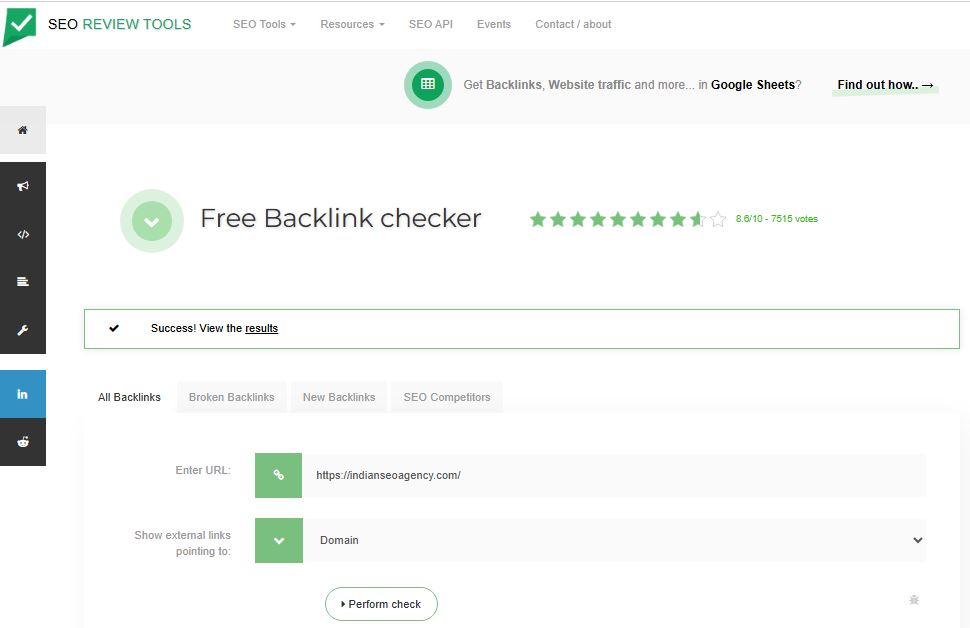This screenshot has height=628, width=970.
Task: Click the small gear icon near Perform check
Action: click(913, 600)
